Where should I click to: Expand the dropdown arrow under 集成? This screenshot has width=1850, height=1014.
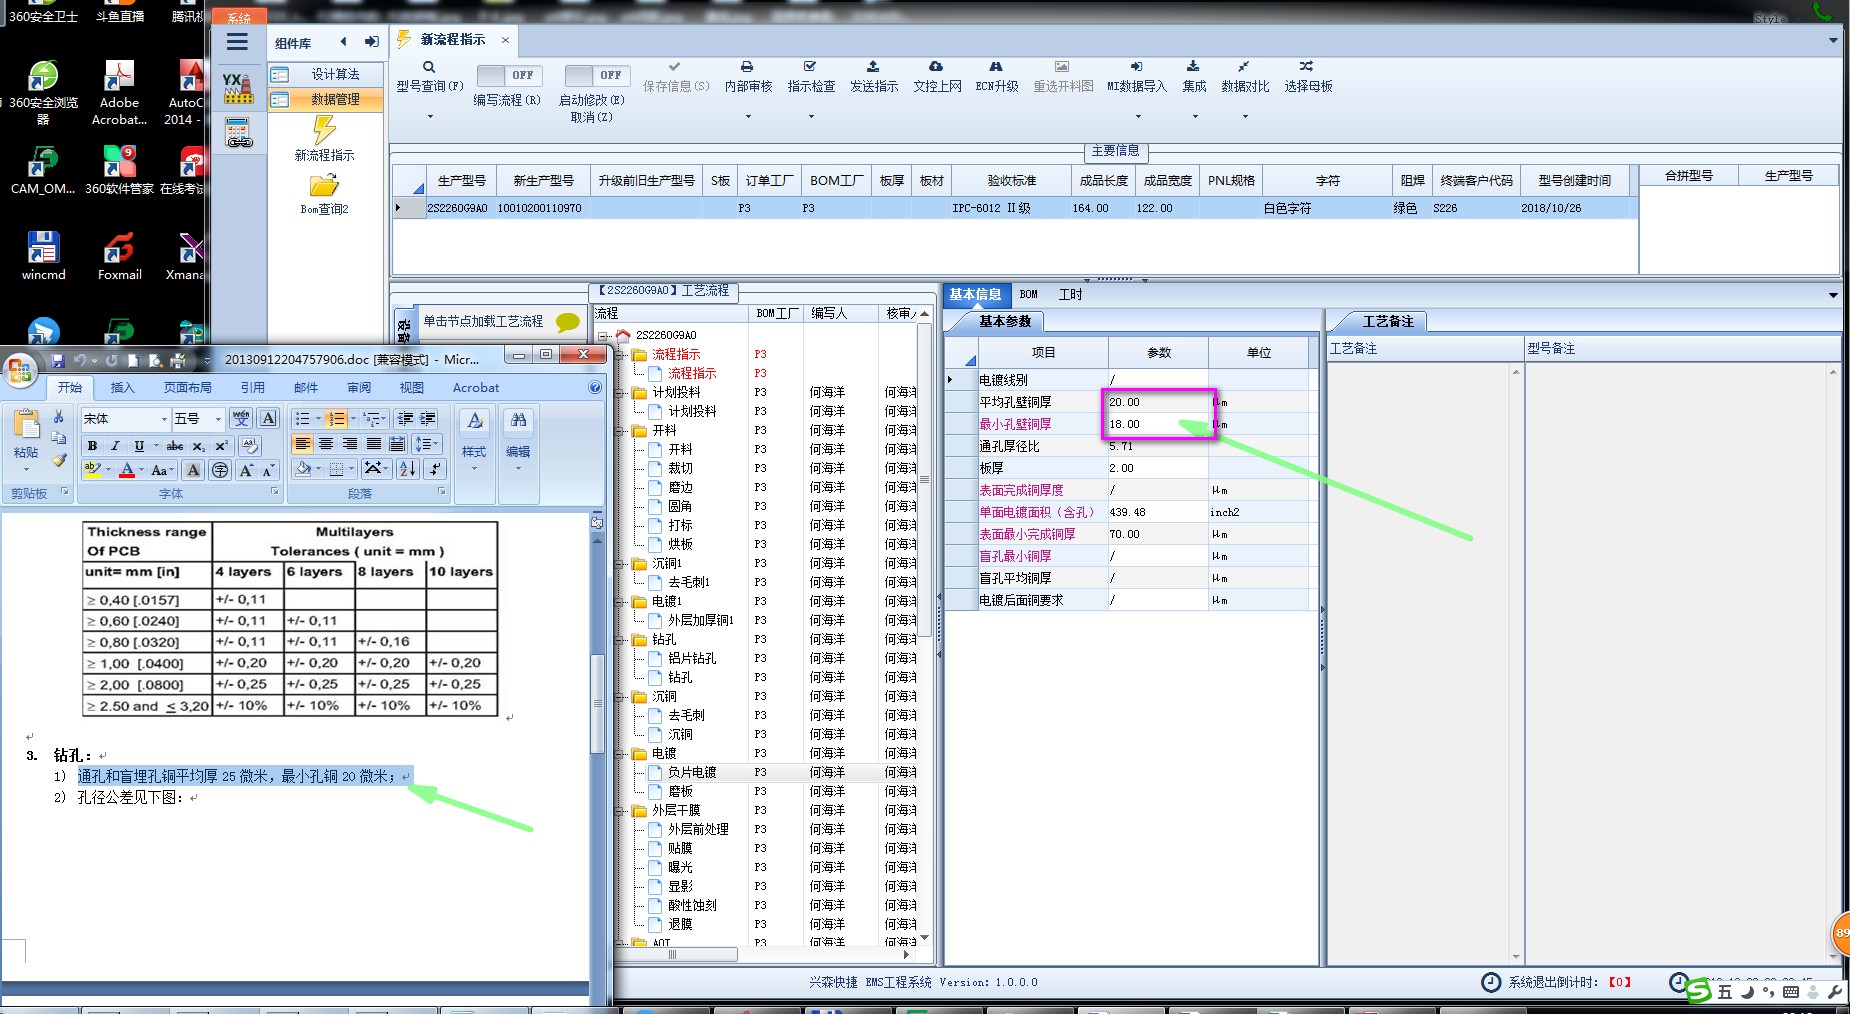[x=1195, y=117]
